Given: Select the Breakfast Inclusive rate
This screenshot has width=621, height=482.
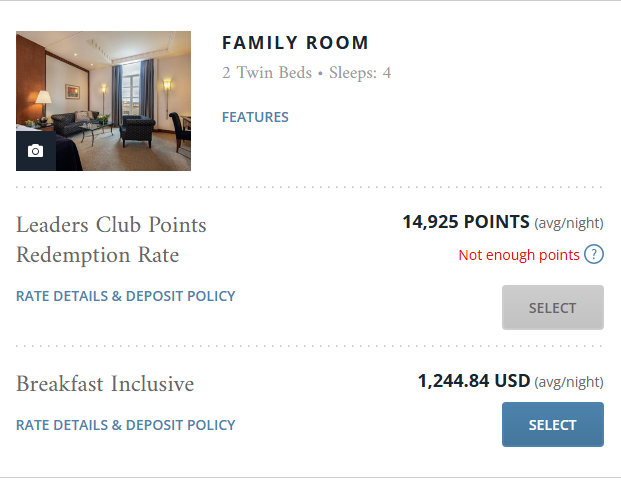Looking at the screenshot, I should point(552,425).
